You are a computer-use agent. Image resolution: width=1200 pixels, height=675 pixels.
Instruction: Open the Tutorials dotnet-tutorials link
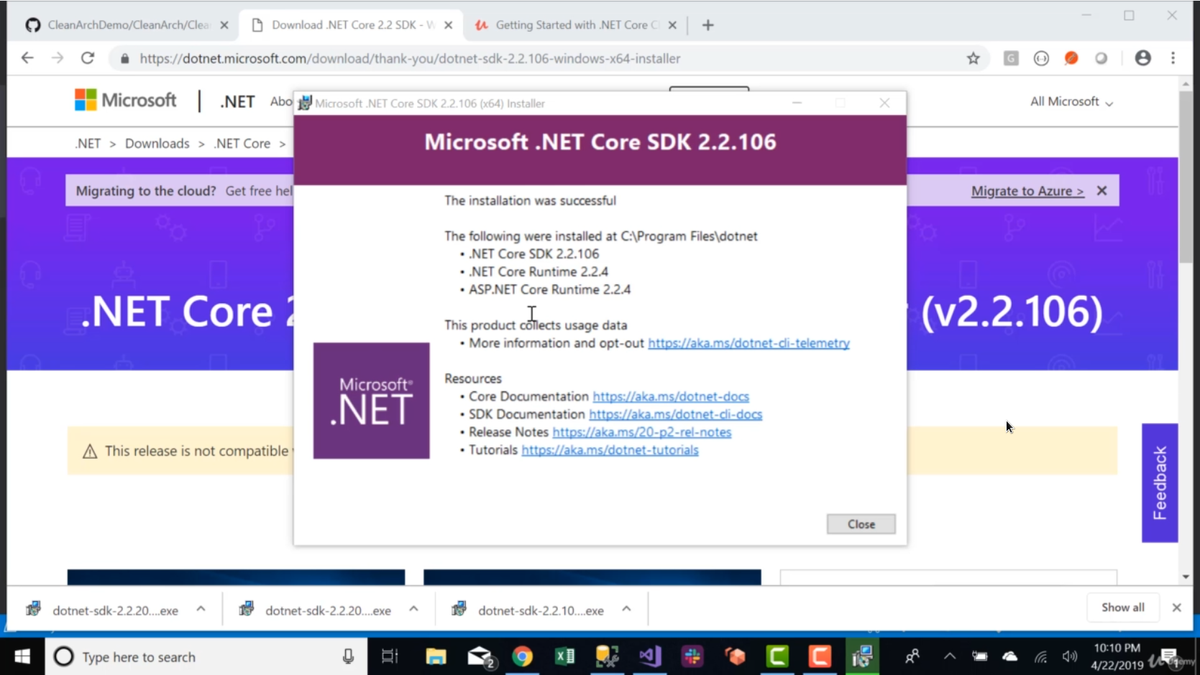[x=610, y=450]
